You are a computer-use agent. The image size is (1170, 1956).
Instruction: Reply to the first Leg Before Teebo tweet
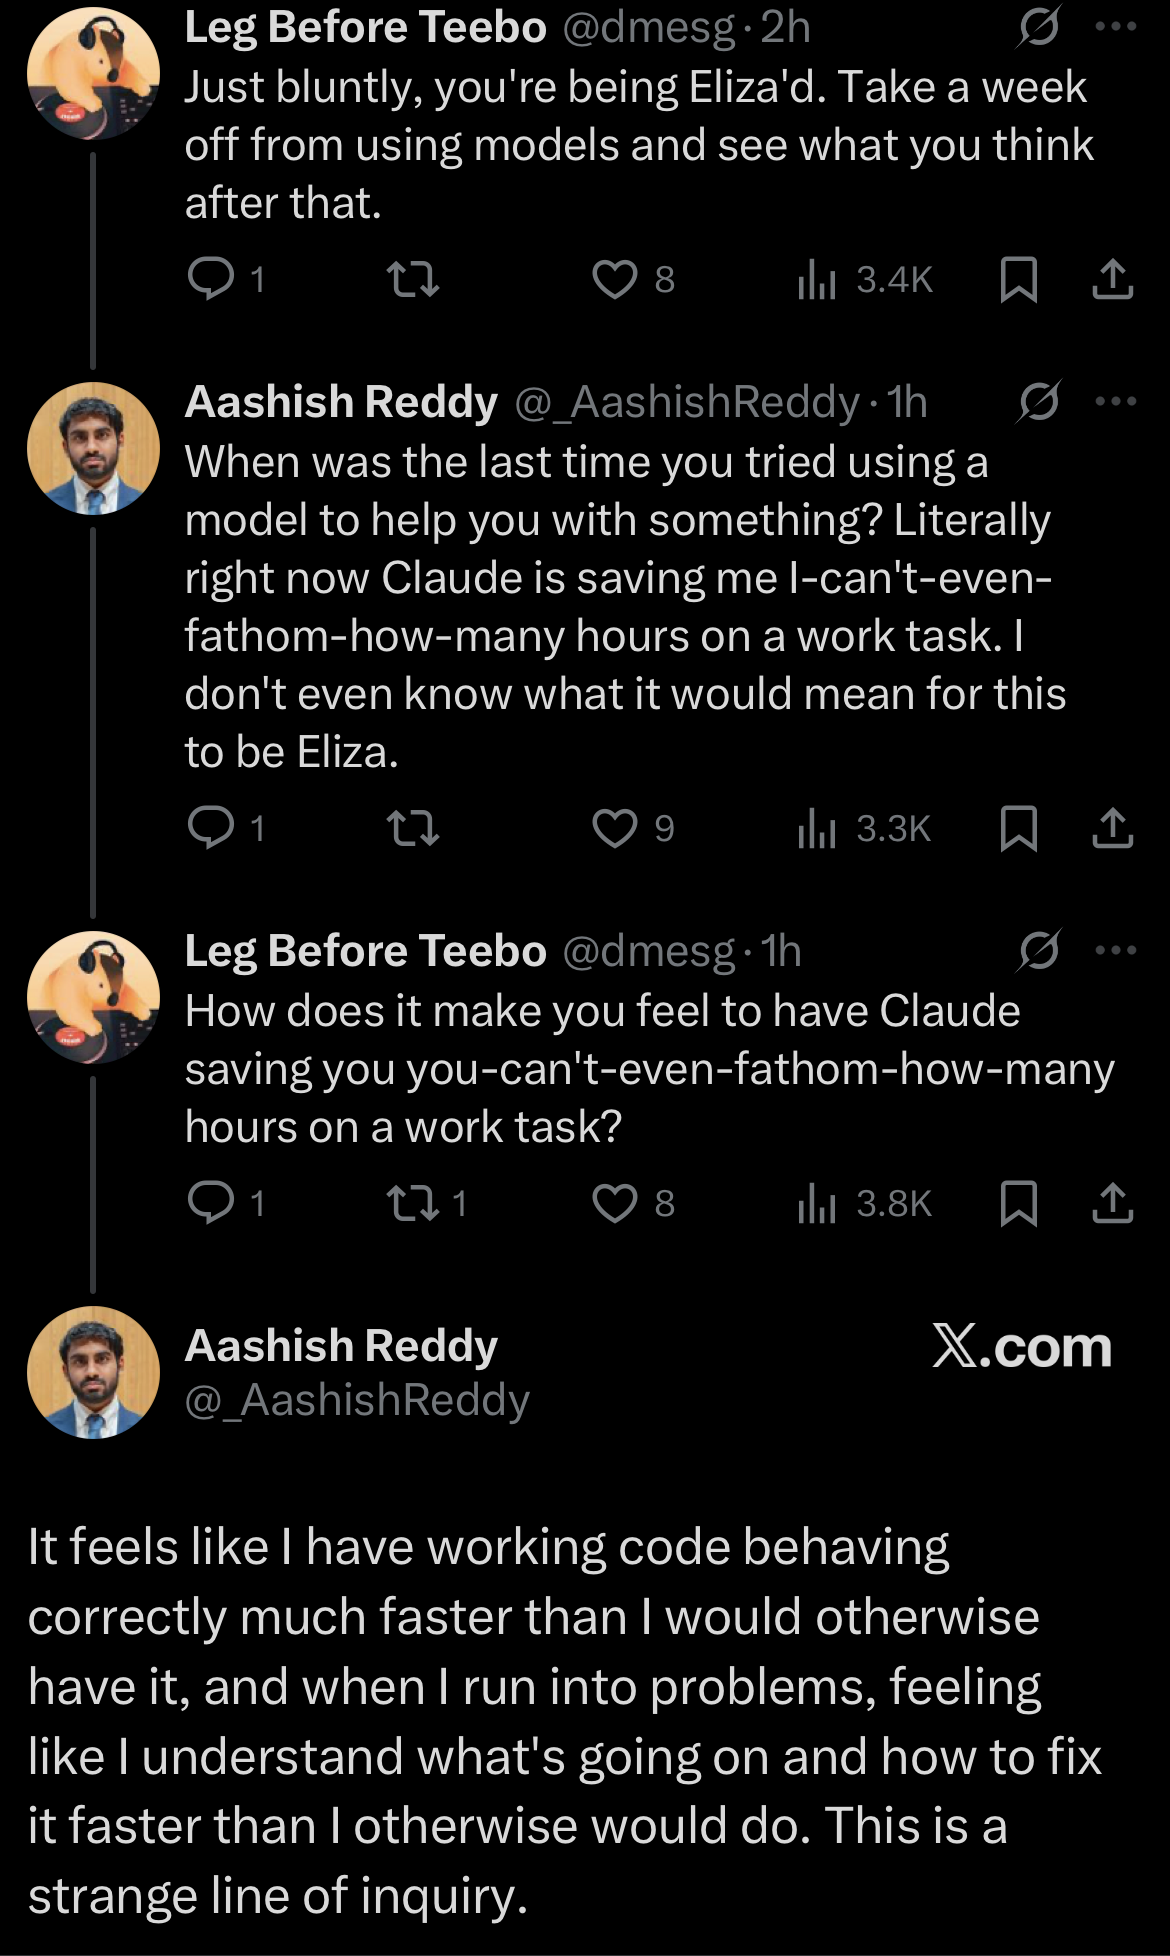point(212,279)
